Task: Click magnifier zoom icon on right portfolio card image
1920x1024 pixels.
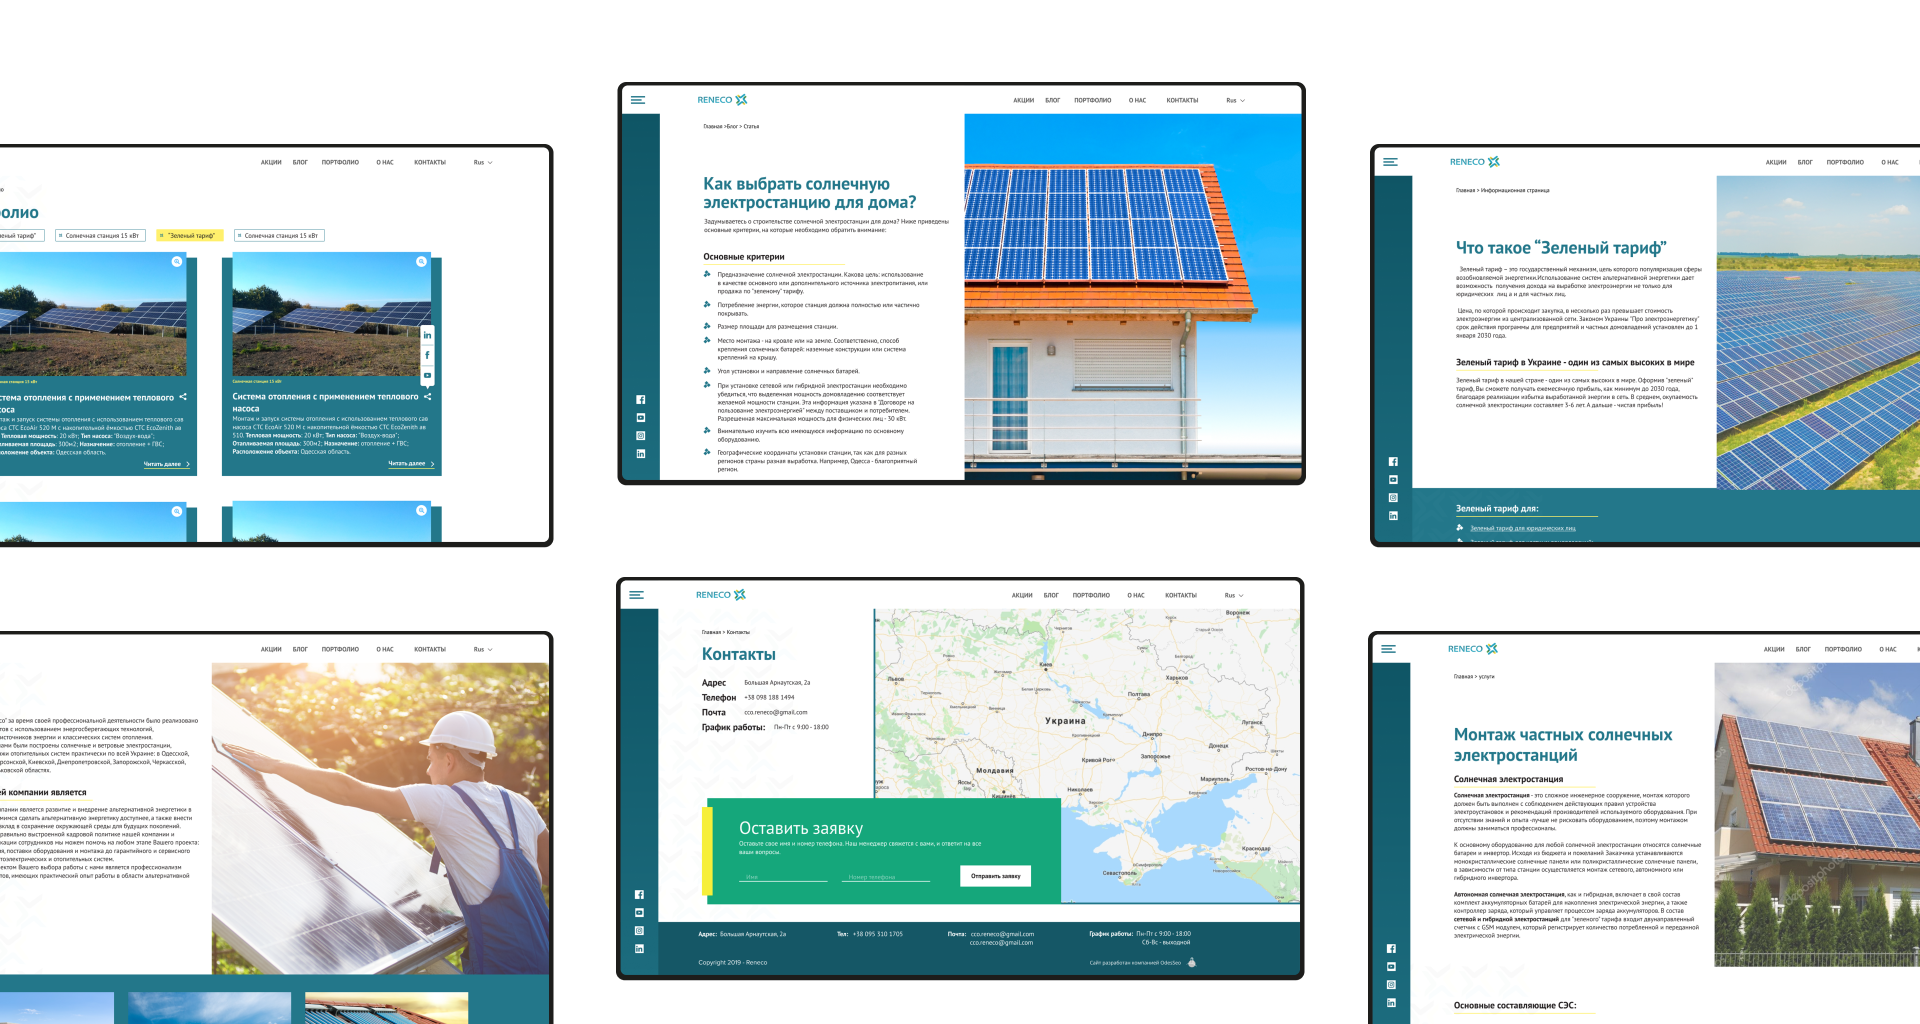Action: (421, 262)
